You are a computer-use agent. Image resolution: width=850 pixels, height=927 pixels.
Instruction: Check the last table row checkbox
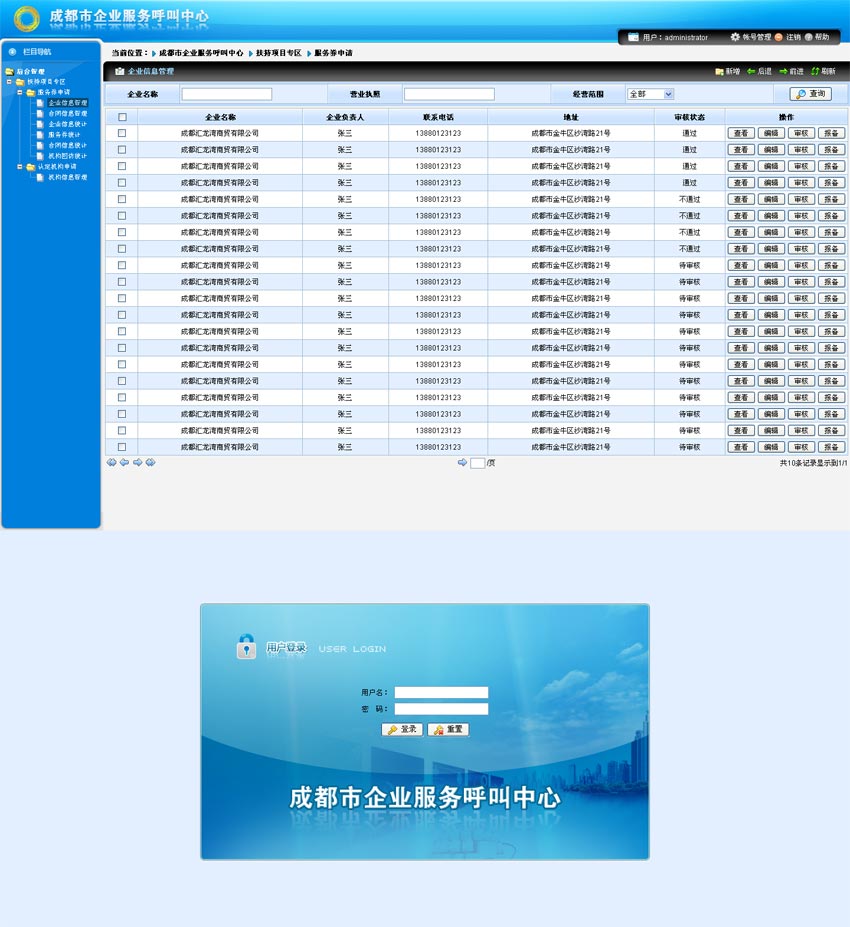point(122,447)
